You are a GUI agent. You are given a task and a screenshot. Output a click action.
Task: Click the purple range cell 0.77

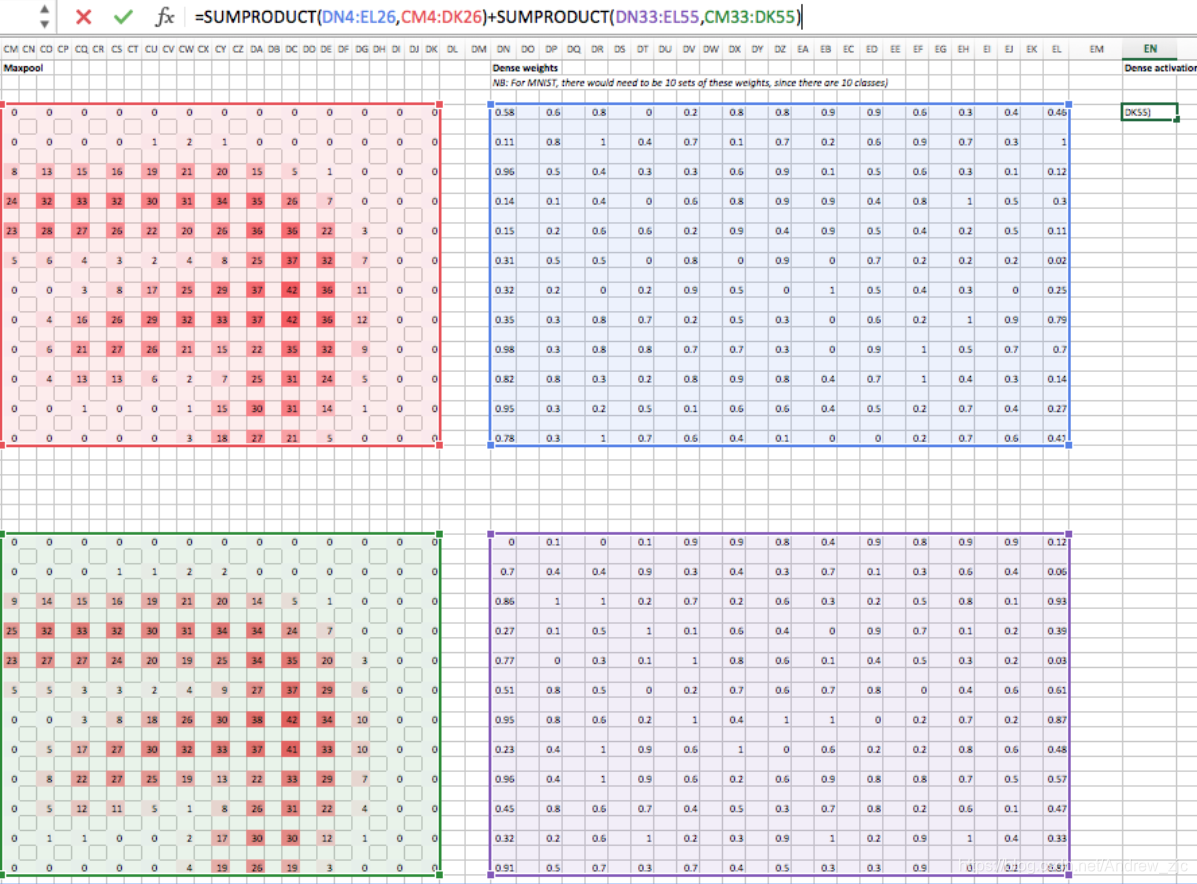click(x=504, y=660)
